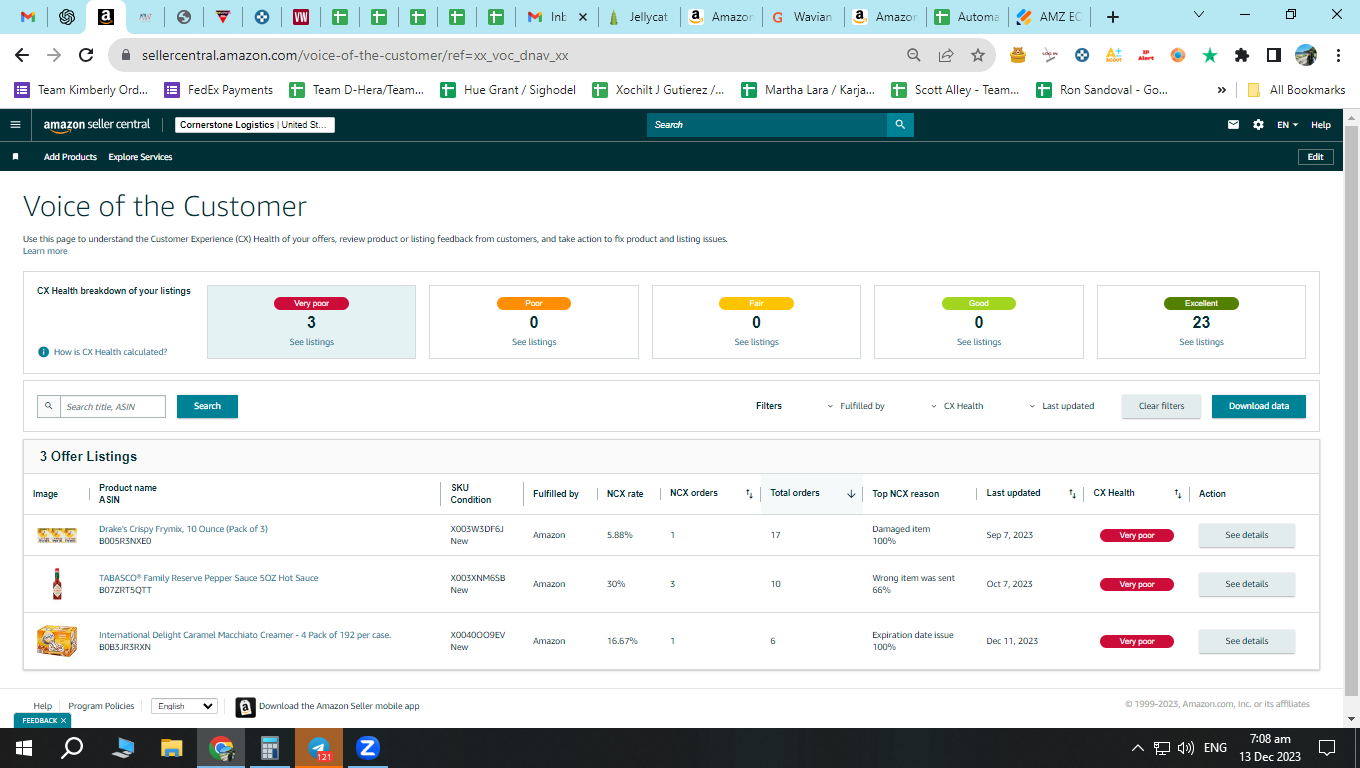Expand the Fulfilled by filter
The height and width of the screenshot is (768, 1360).
(856, 406)
